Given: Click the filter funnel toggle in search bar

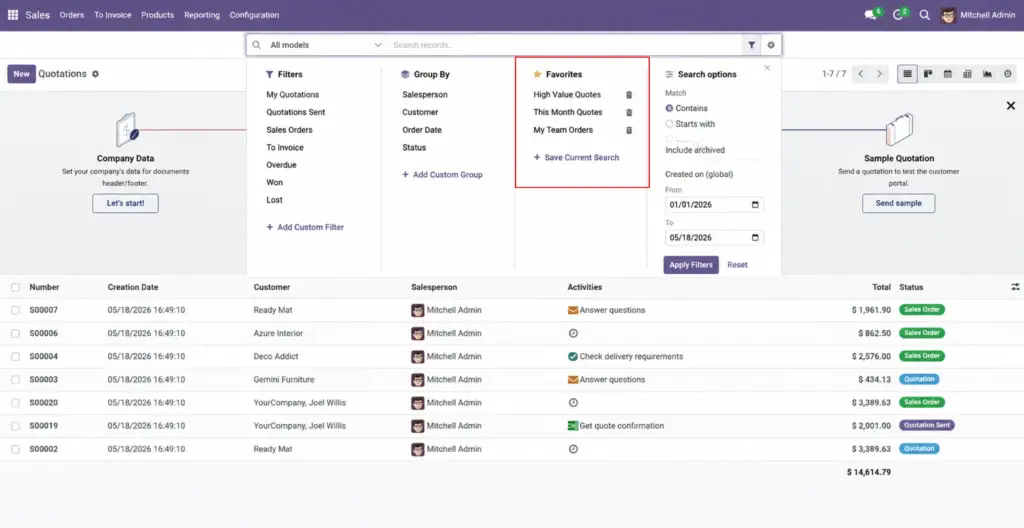Looking at the screenshot, I should tap(752, 45).
